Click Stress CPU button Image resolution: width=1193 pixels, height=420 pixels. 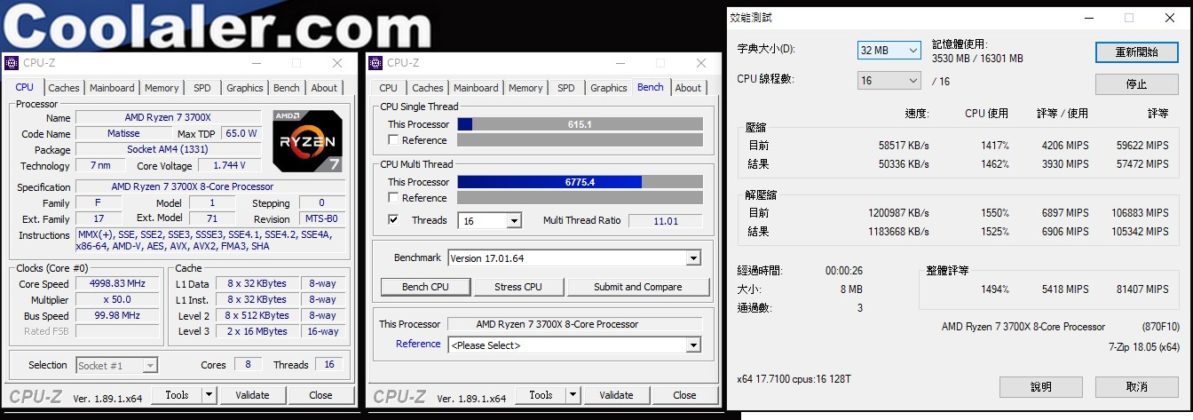[x=518, y=287]
